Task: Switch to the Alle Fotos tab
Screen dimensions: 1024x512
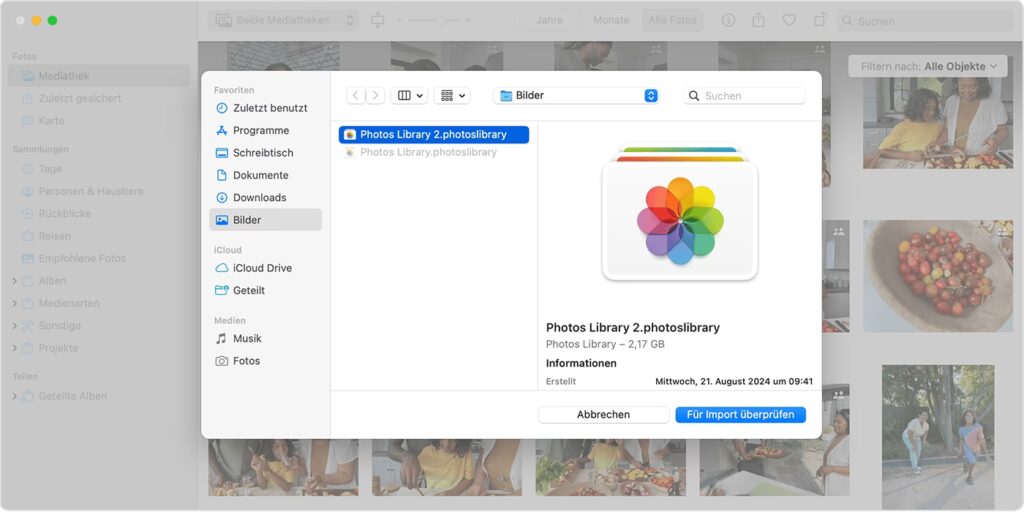Action: [x=672, y=20]
